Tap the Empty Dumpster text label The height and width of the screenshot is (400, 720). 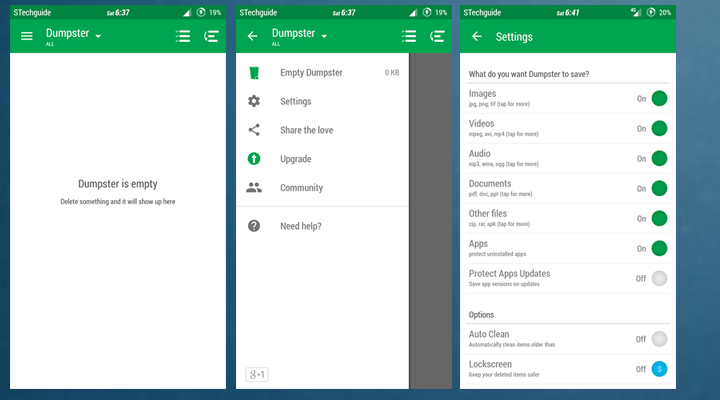pyautogui.click(x=311, y=73)
